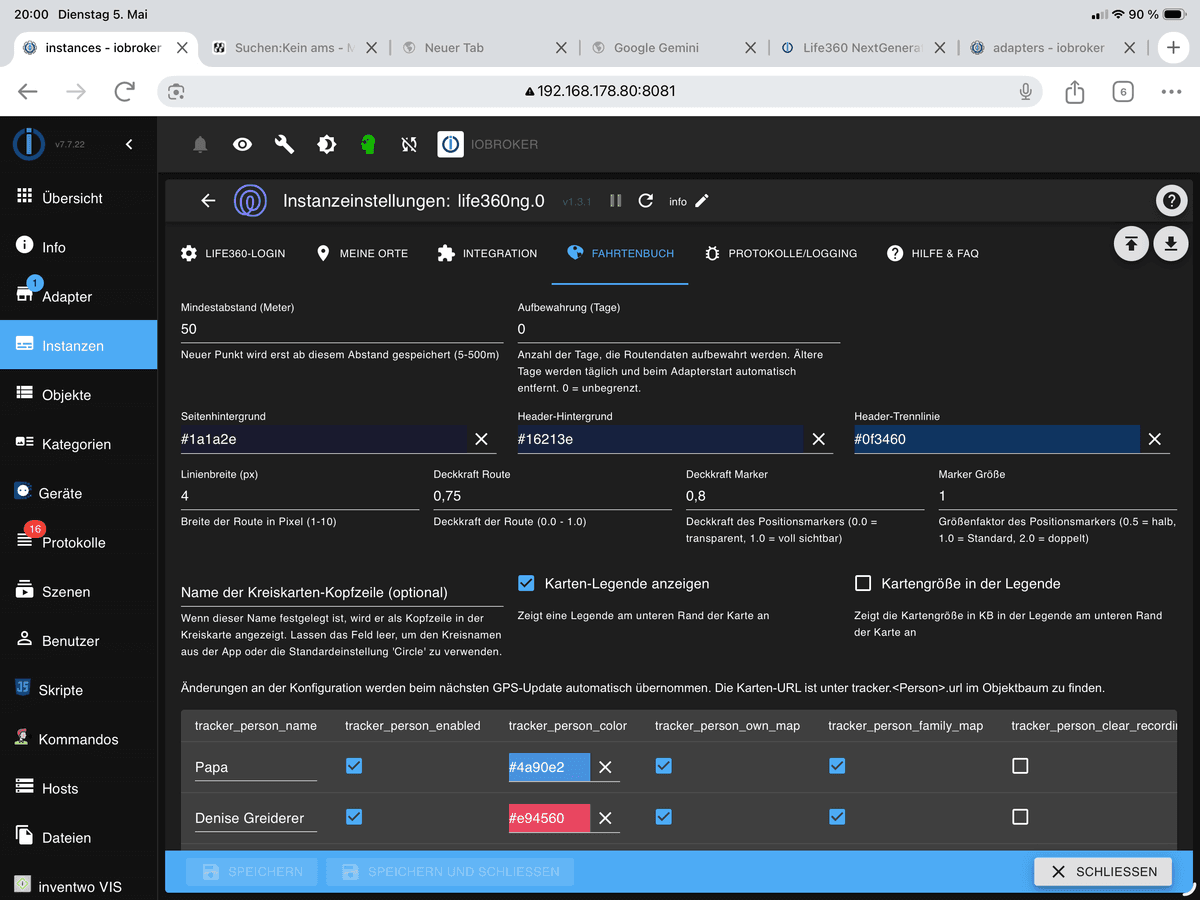This screenshot has height=900, width=1200.
Task: Click the Aufbewahrung (Tage) field
Action: click(x=678, y=329)
